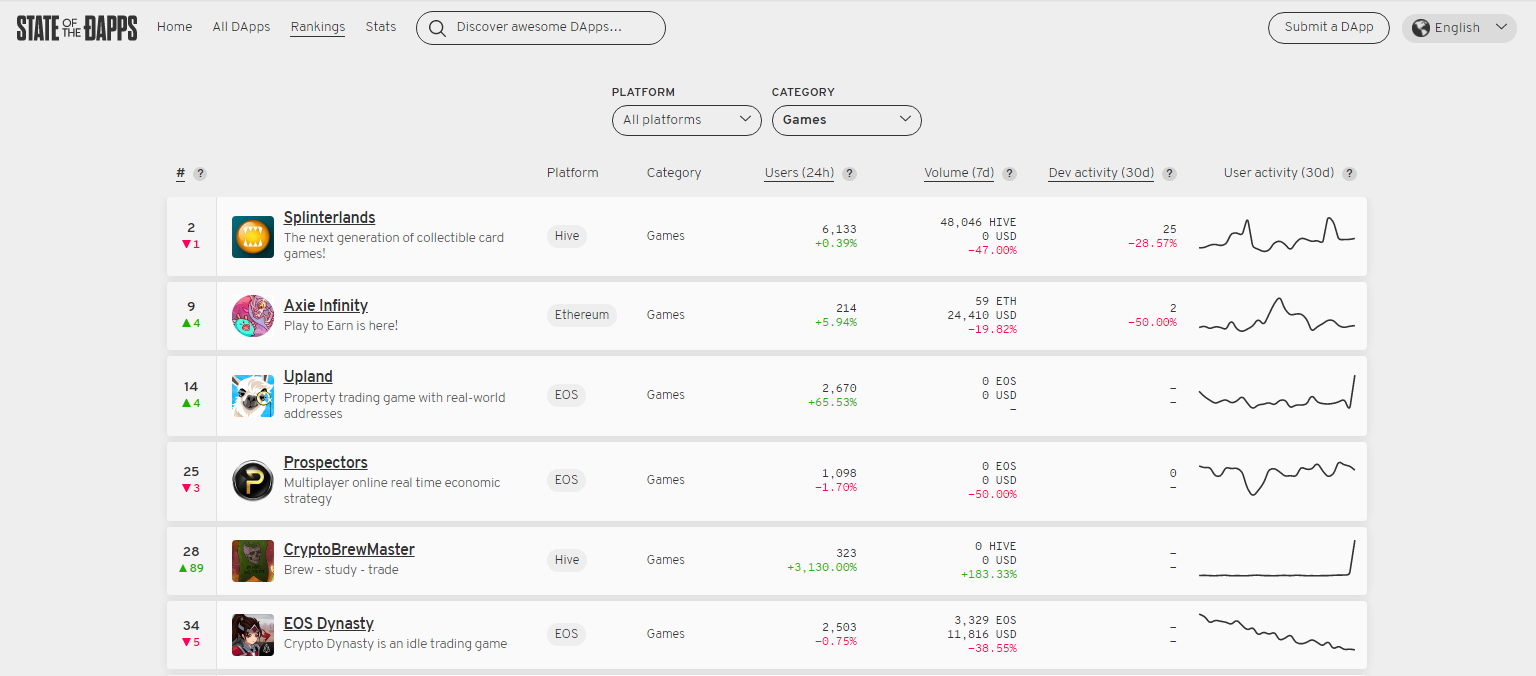Click the EOS platform tag for EOS Dynasty
Image resolution: width=1536 pixels, height=676 pixels.
(567, 634)
